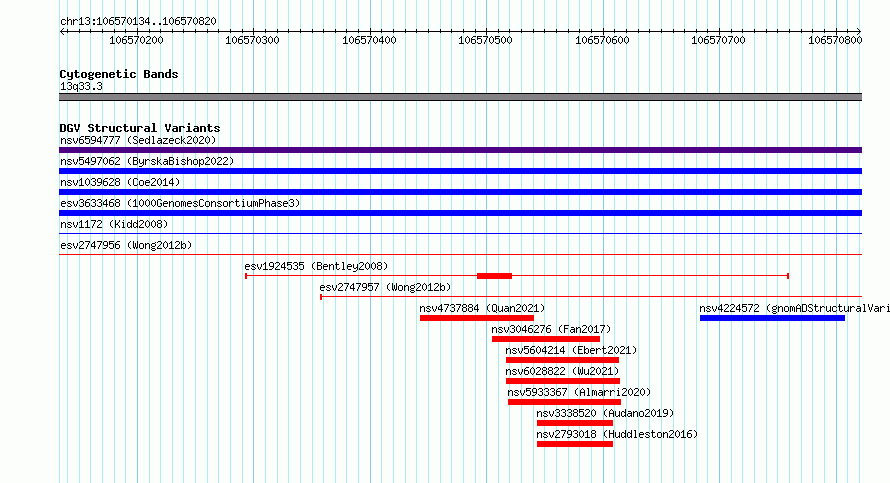The height and width of the screenshot is (483, 890).
Task: Click the Cytogenetic Bands track heading
Action: (x=119, y=74)
